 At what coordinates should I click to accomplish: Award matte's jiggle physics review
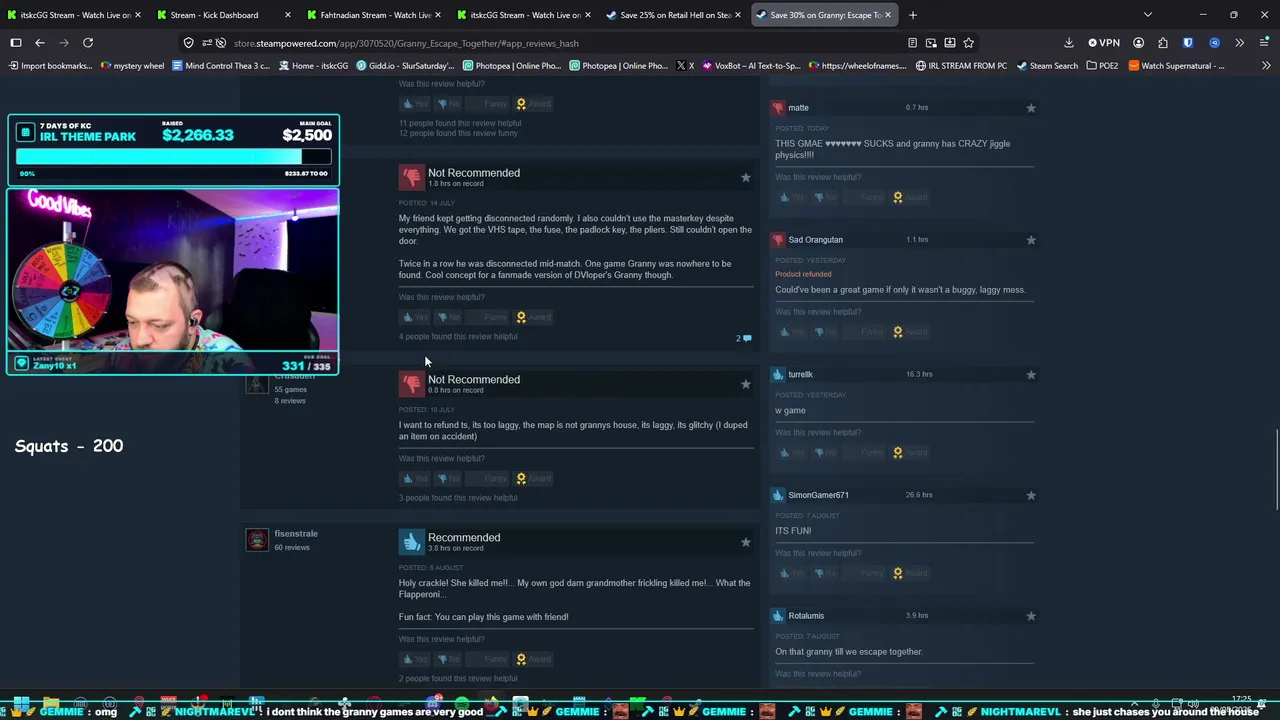(911, 197)
